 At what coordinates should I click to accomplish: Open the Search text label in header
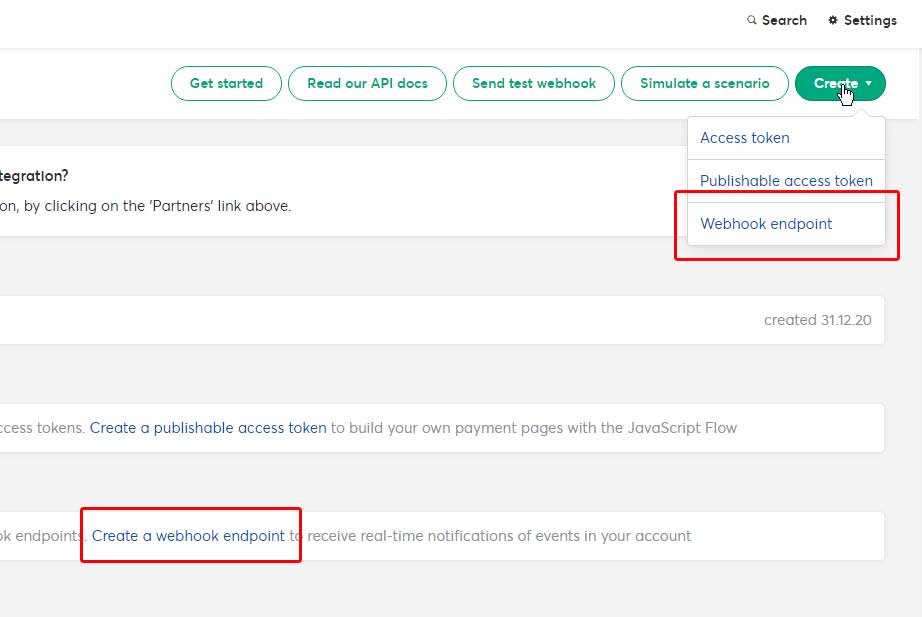pos(784,20)
